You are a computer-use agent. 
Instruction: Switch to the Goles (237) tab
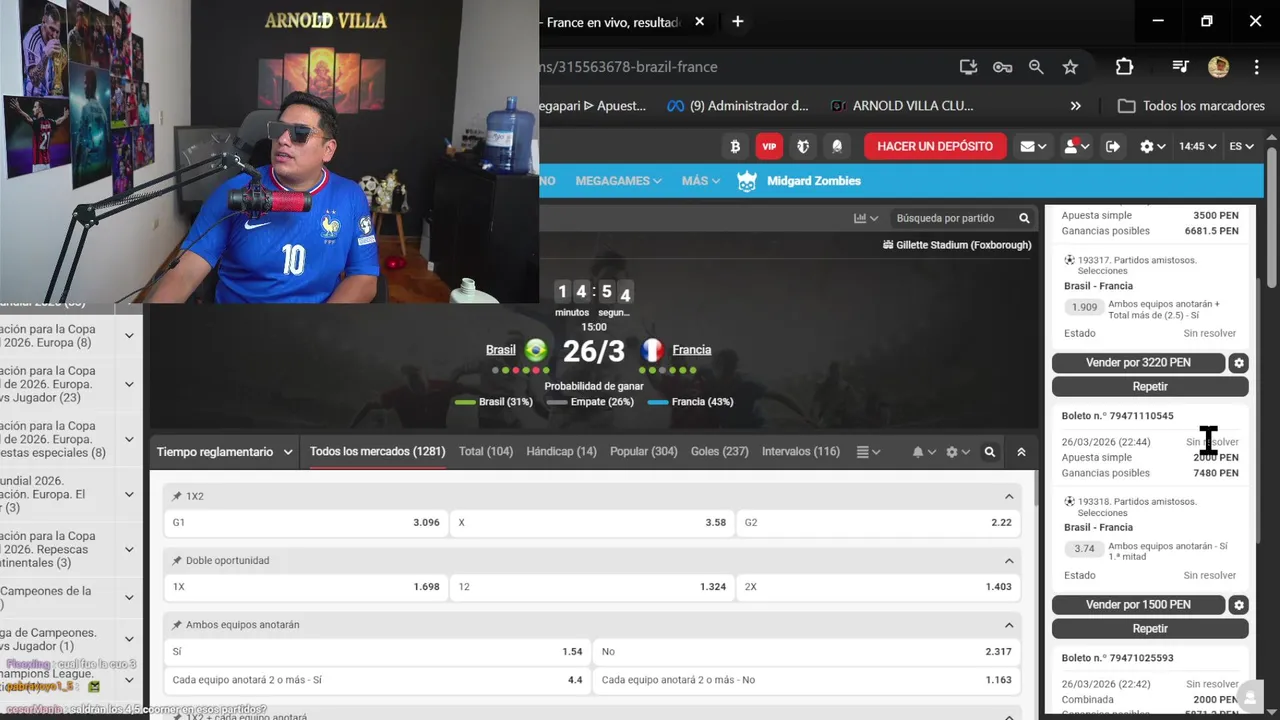[719, 452]
